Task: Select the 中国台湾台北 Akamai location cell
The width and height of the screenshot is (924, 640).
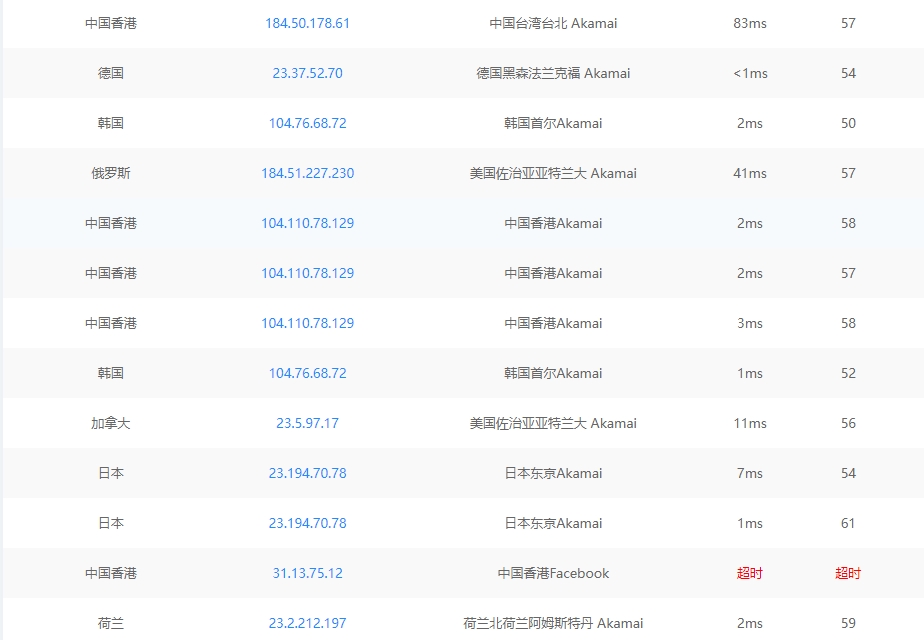Action: [x=553, y=23]
